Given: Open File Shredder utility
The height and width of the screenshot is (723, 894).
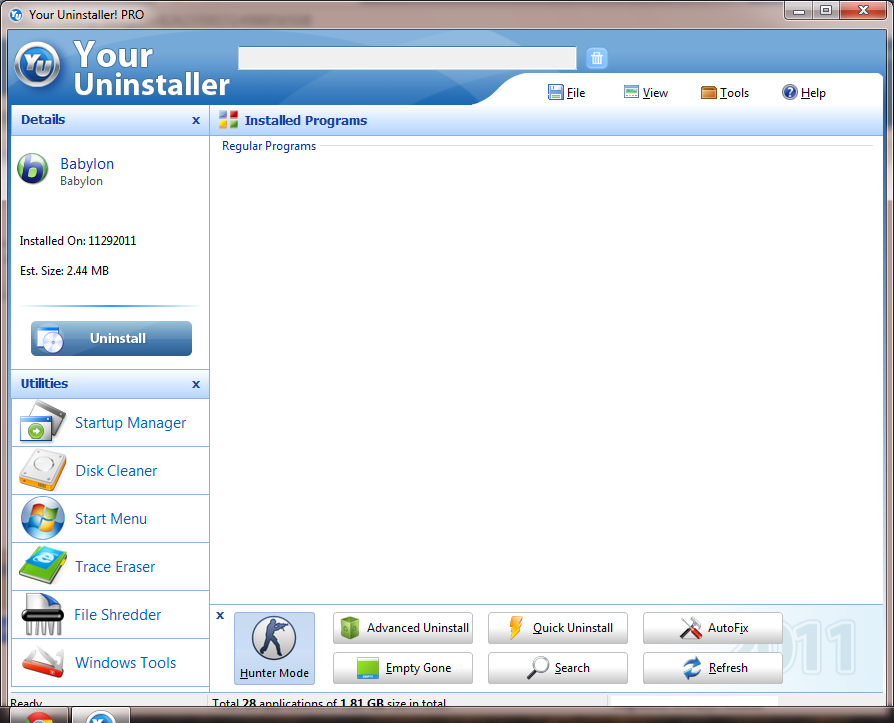Looking at the screenshot, I should pos(111,614).
